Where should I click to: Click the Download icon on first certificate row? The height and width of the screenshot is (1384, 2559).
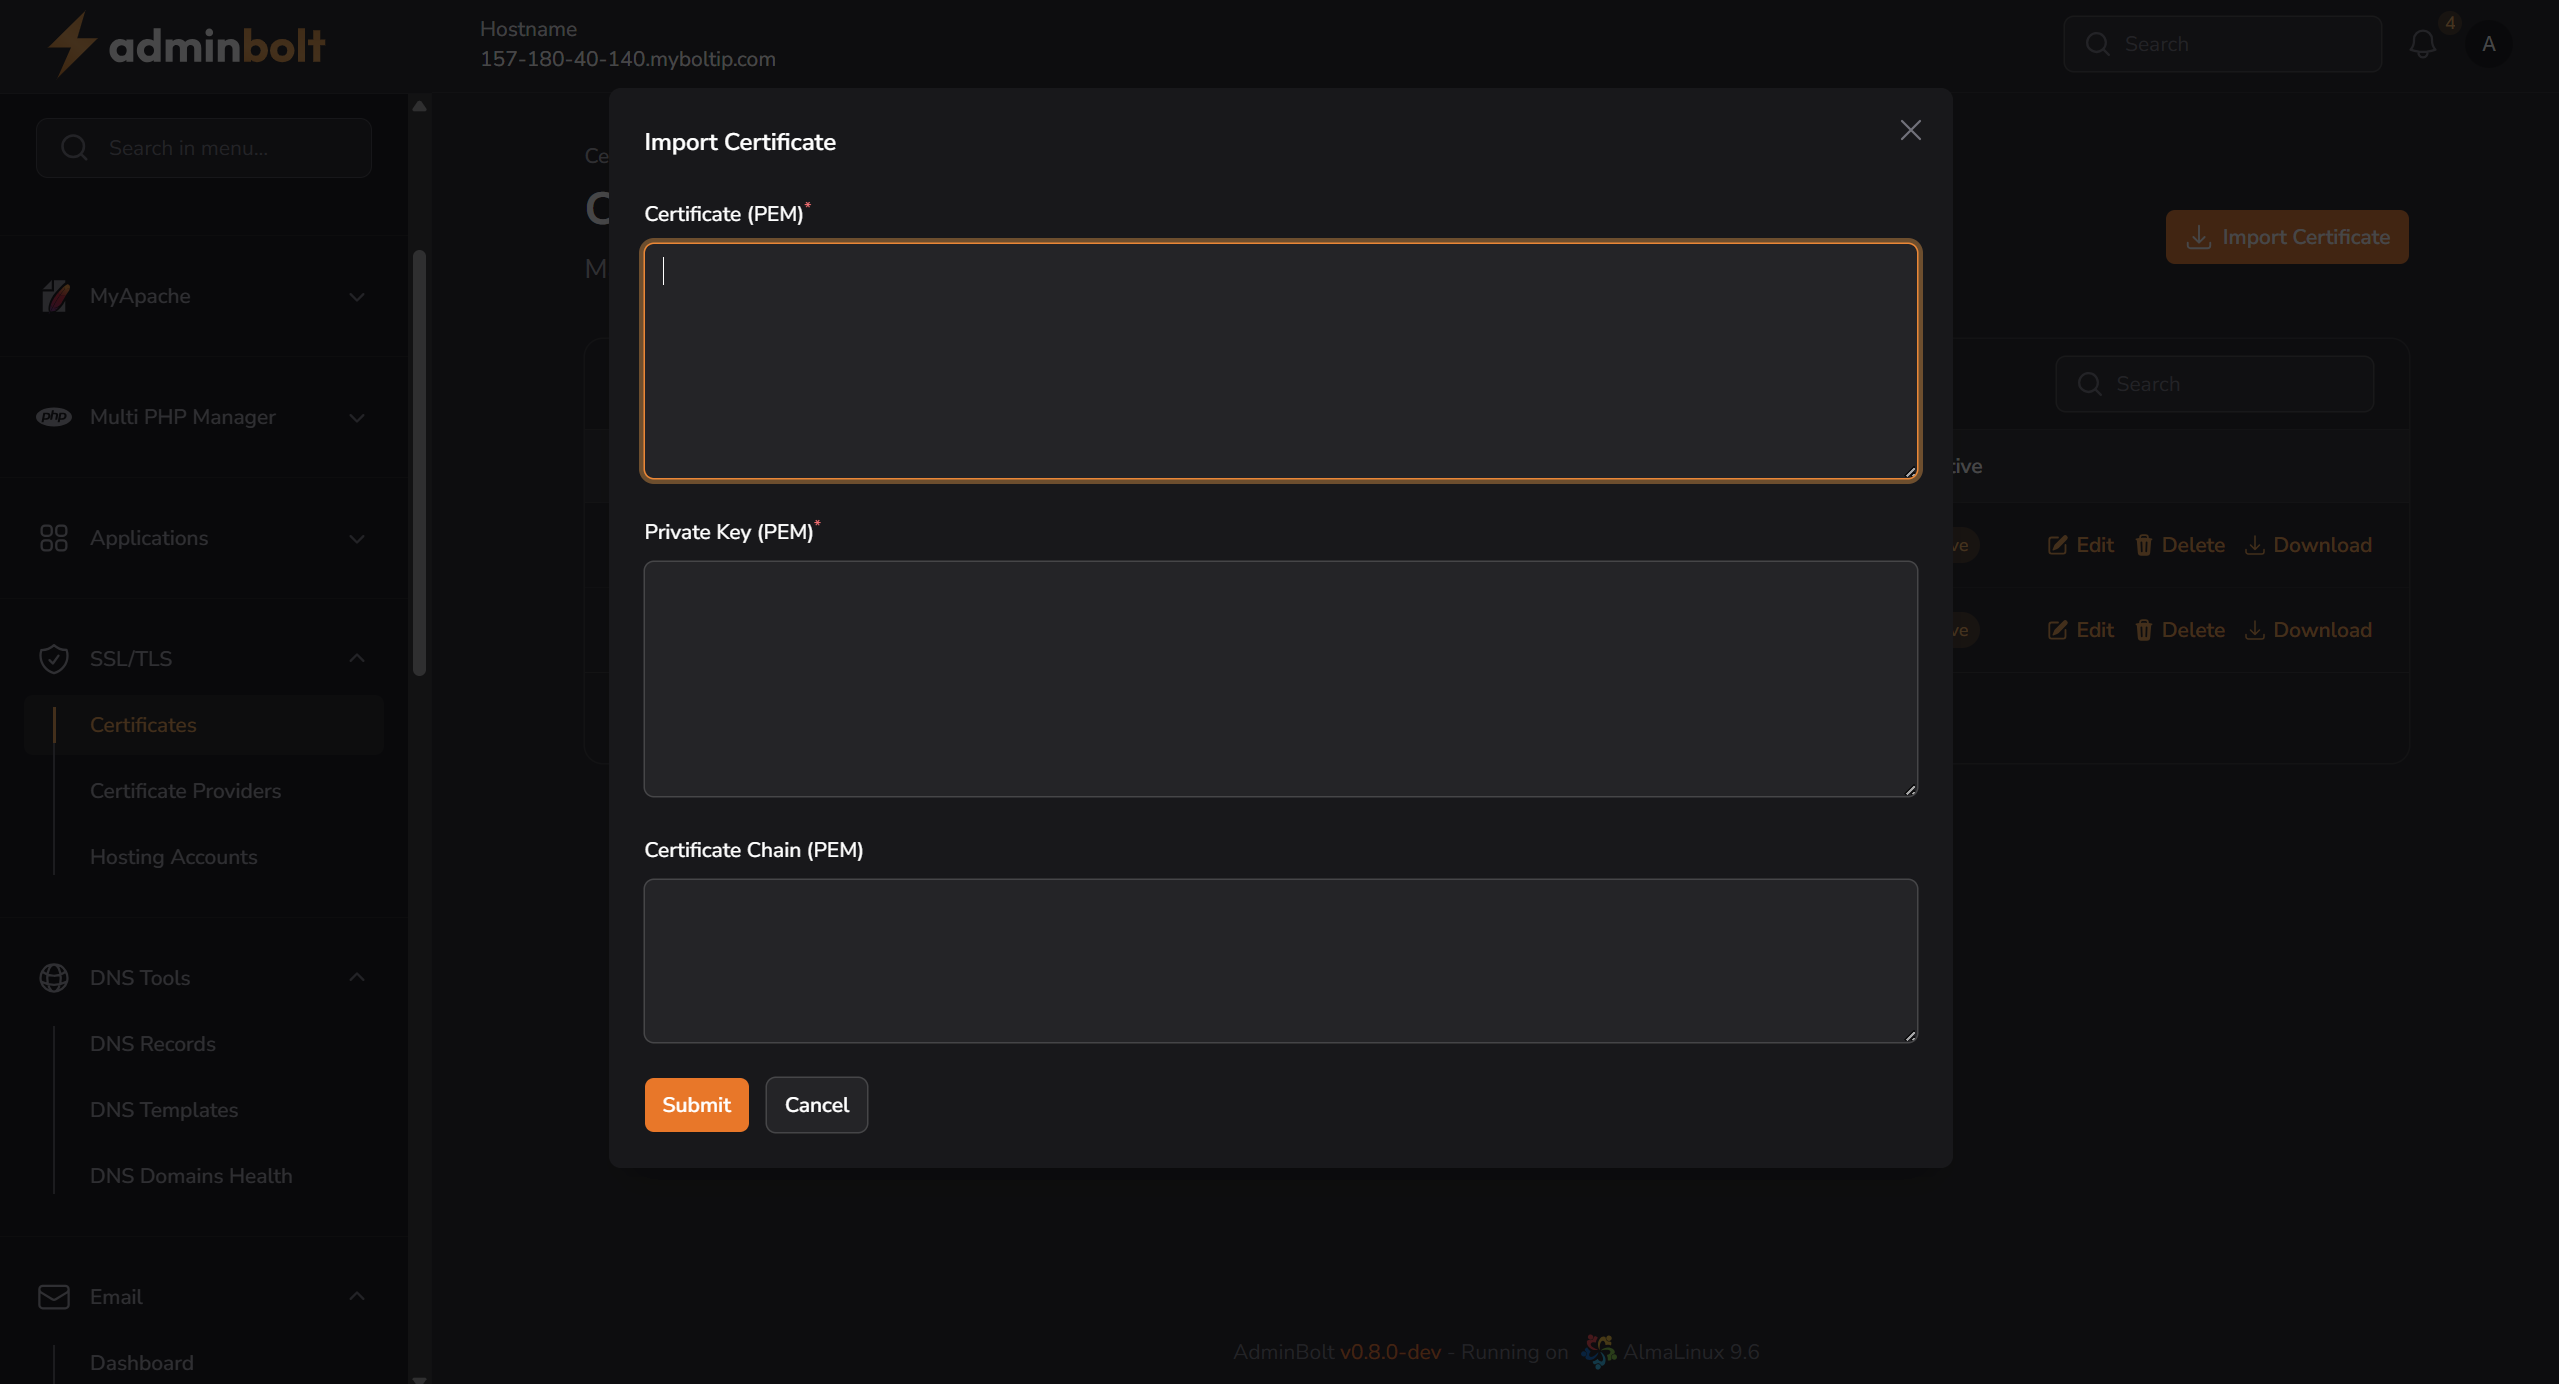[x=2253, y=544]
